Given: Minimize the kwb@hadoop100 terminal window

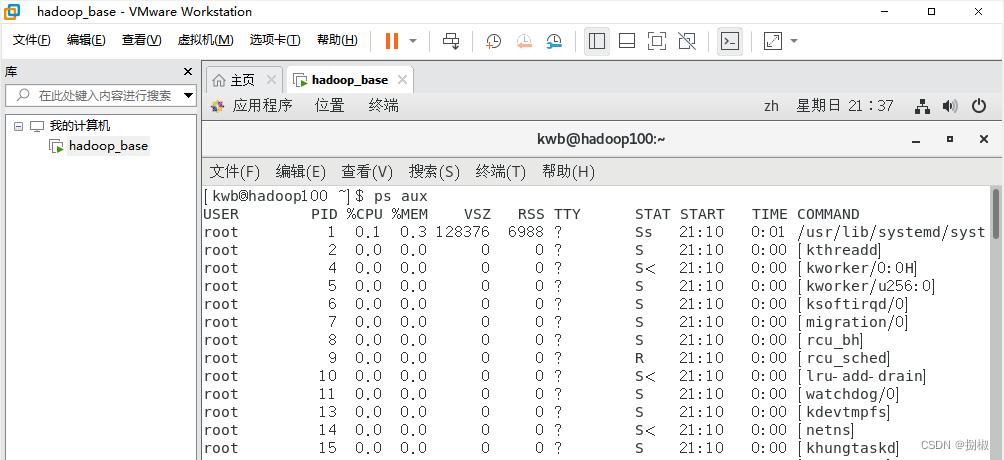Looking at the screenshot, I should 917,139.
